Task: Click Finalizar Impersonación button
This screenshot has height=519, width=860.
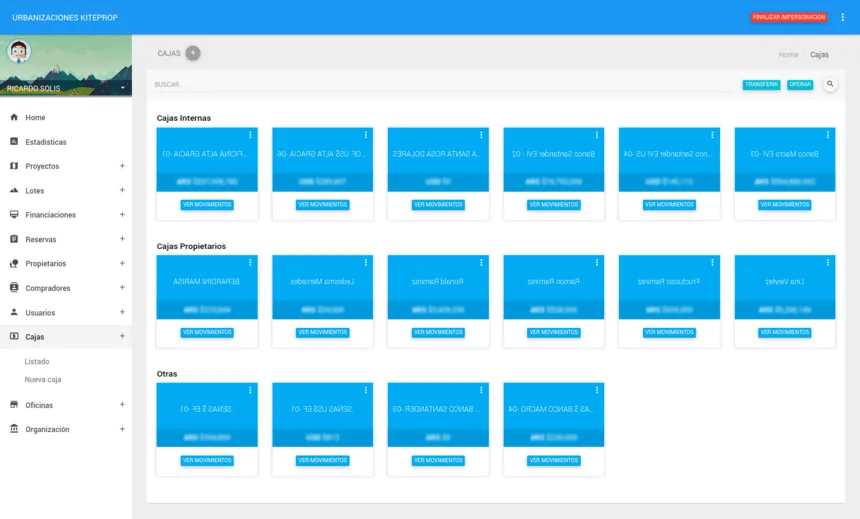Action: tap(789, 18)
